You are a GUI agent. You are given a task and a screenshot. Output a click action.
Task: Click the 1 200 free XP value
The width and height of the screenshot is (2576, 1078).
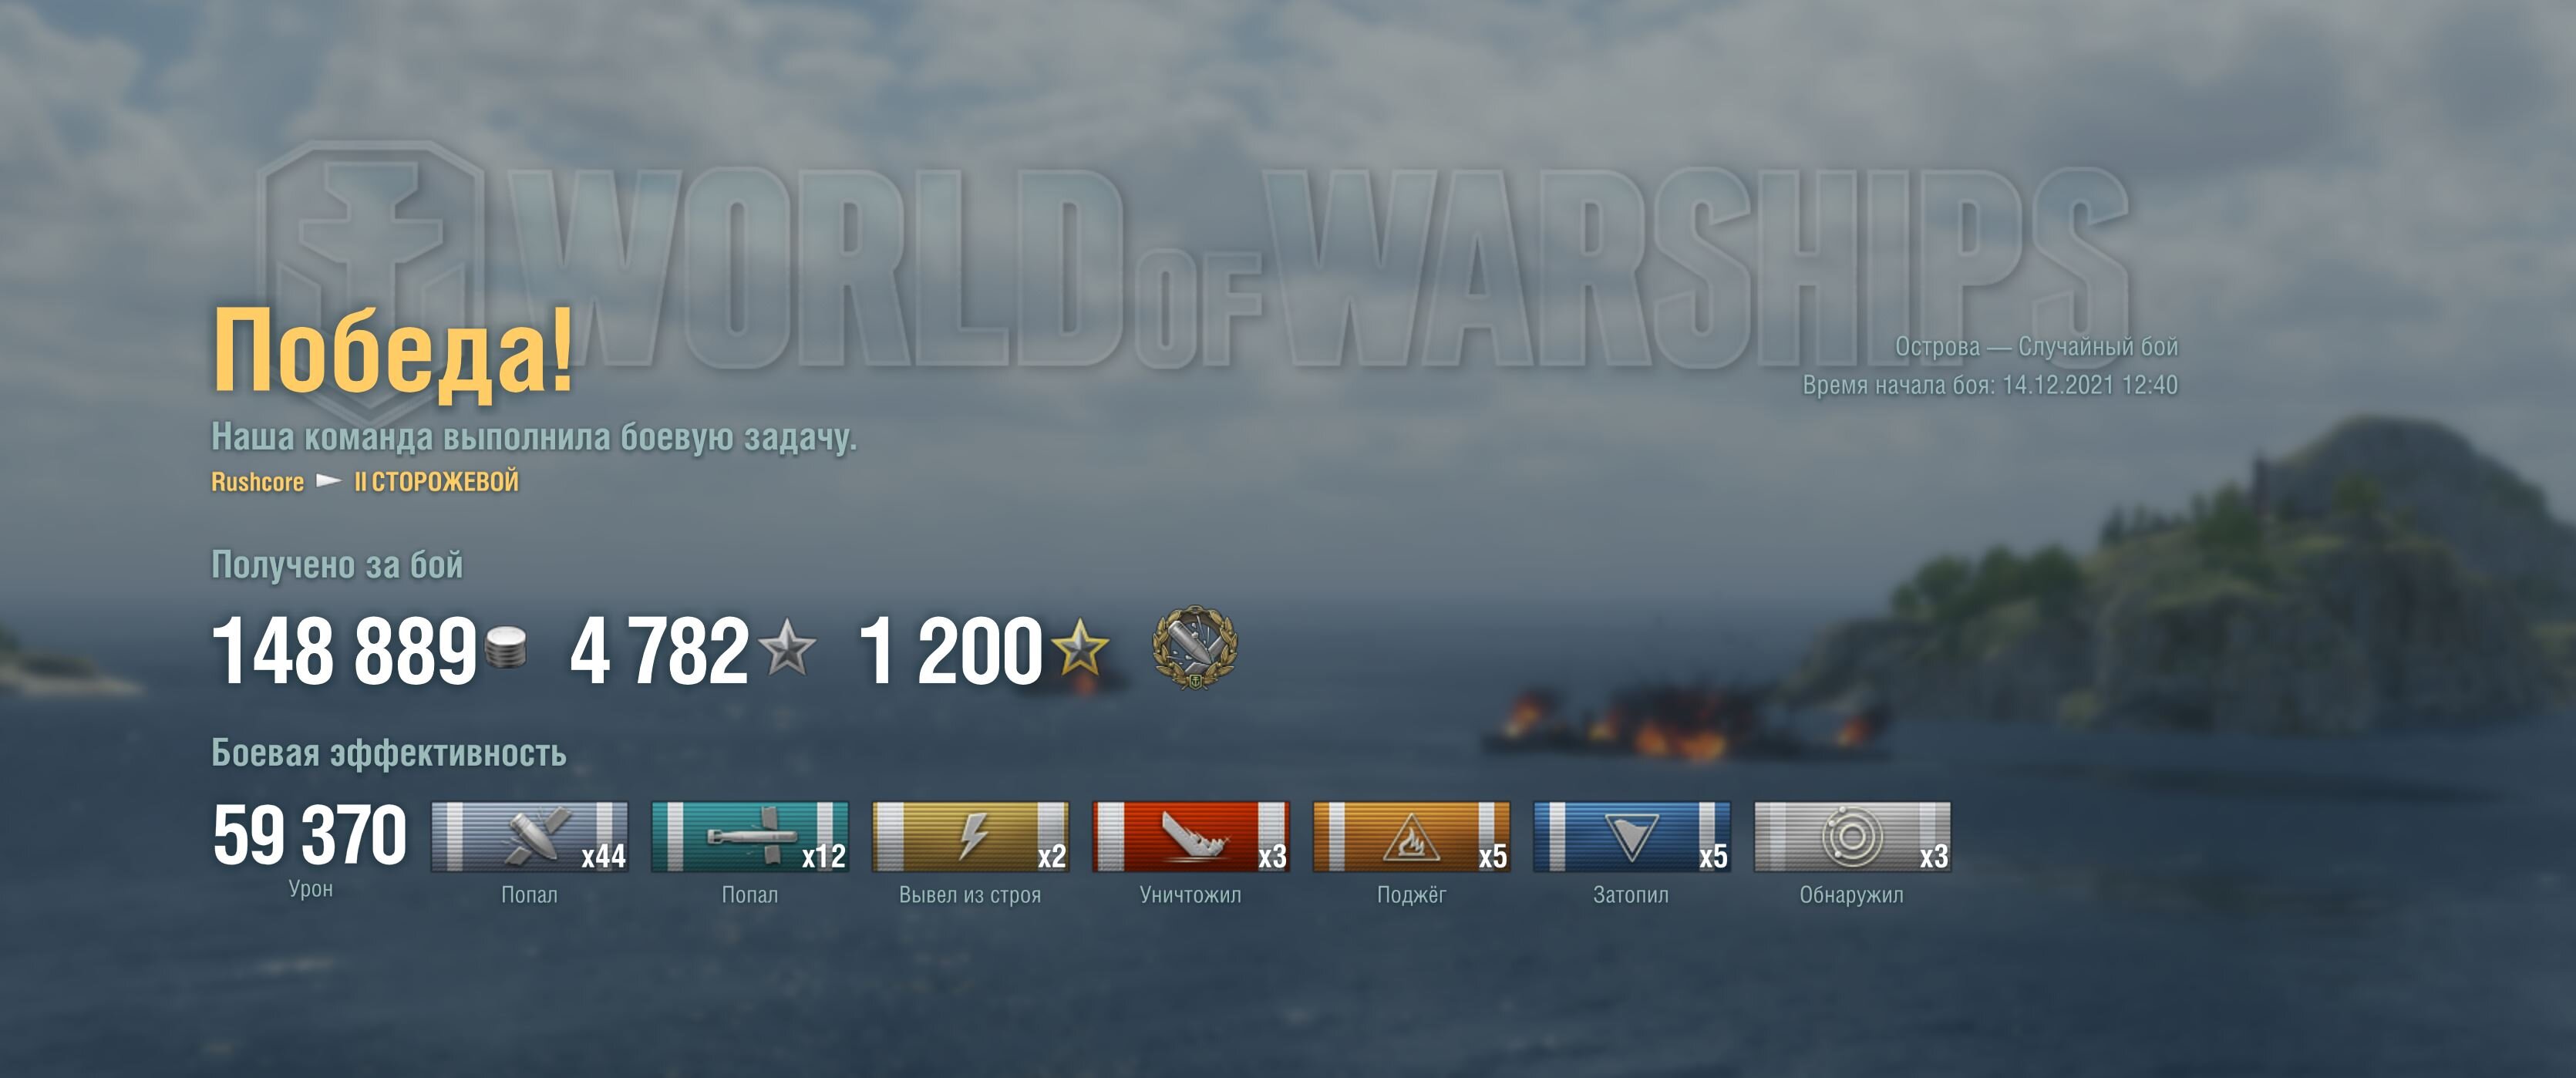[951, 651]
